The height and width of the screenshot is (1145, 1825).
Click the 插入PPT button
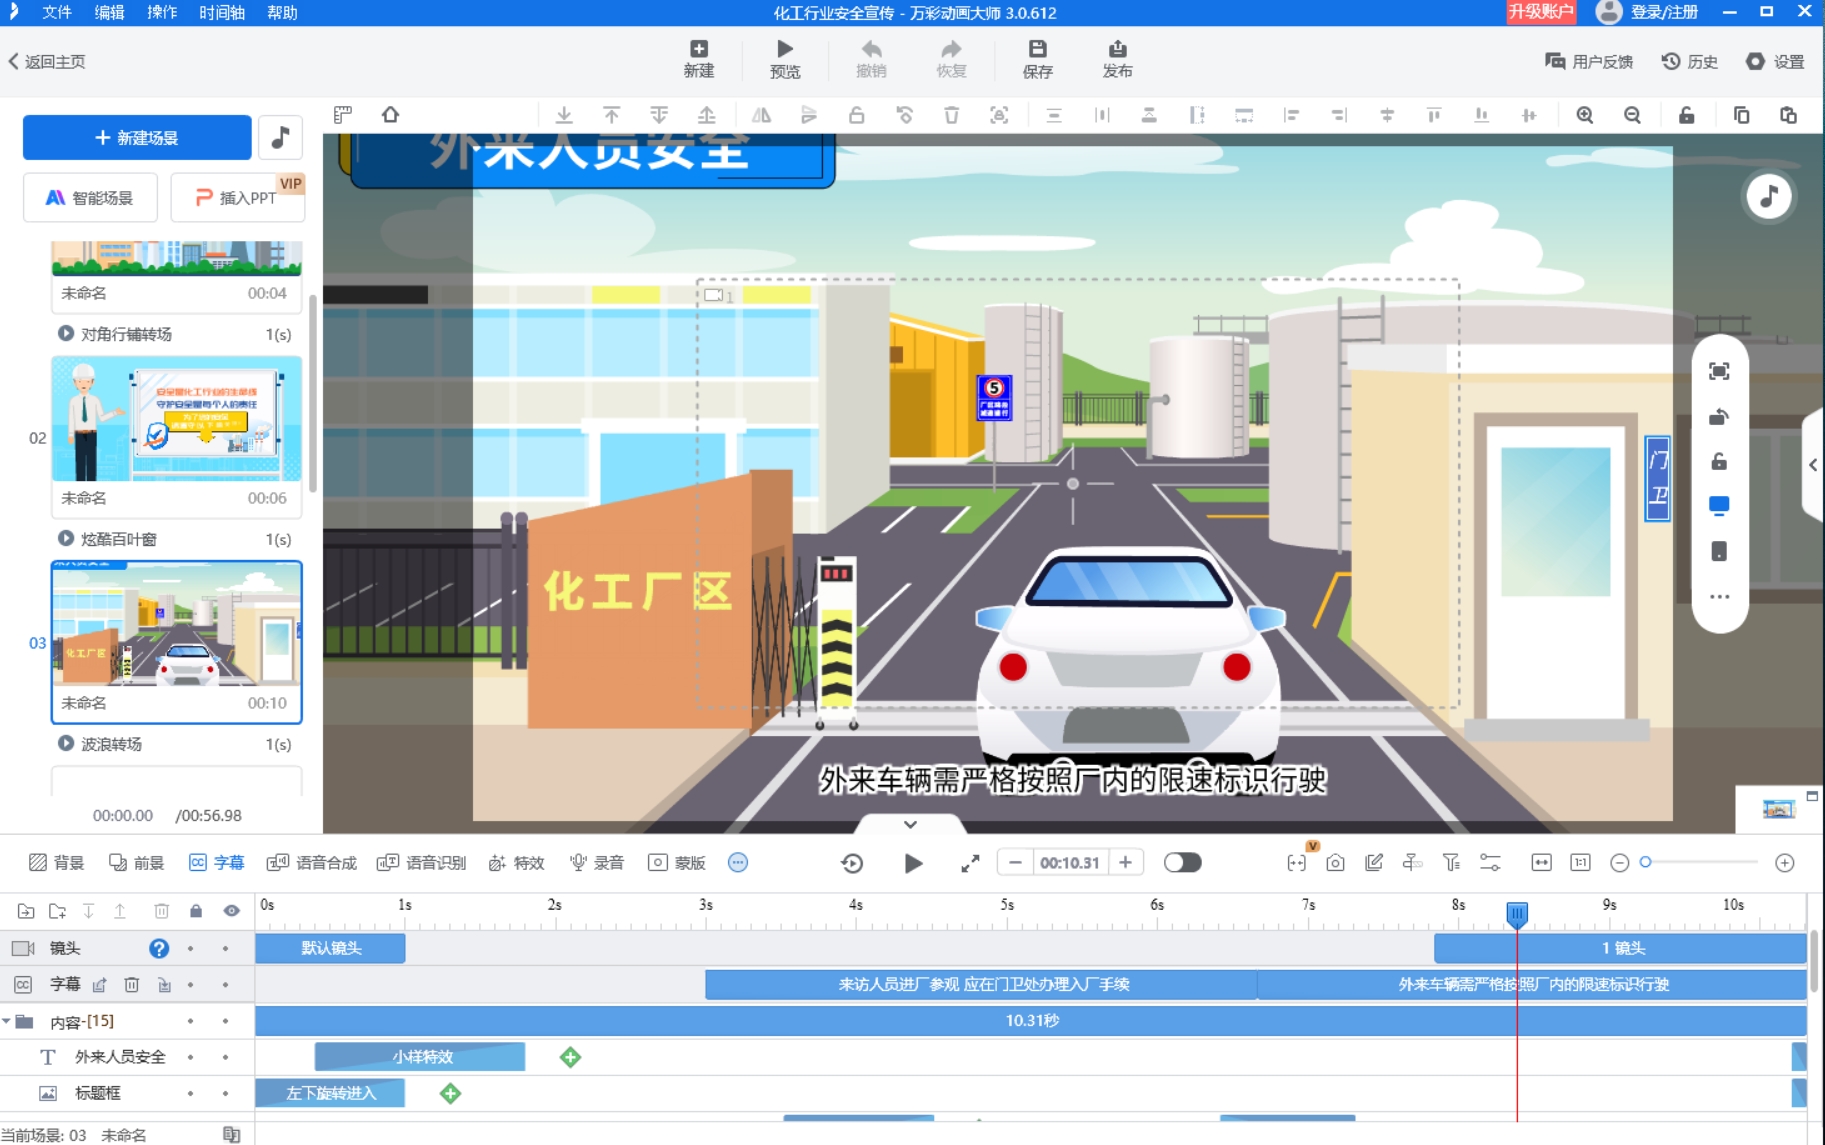(237, 198)
